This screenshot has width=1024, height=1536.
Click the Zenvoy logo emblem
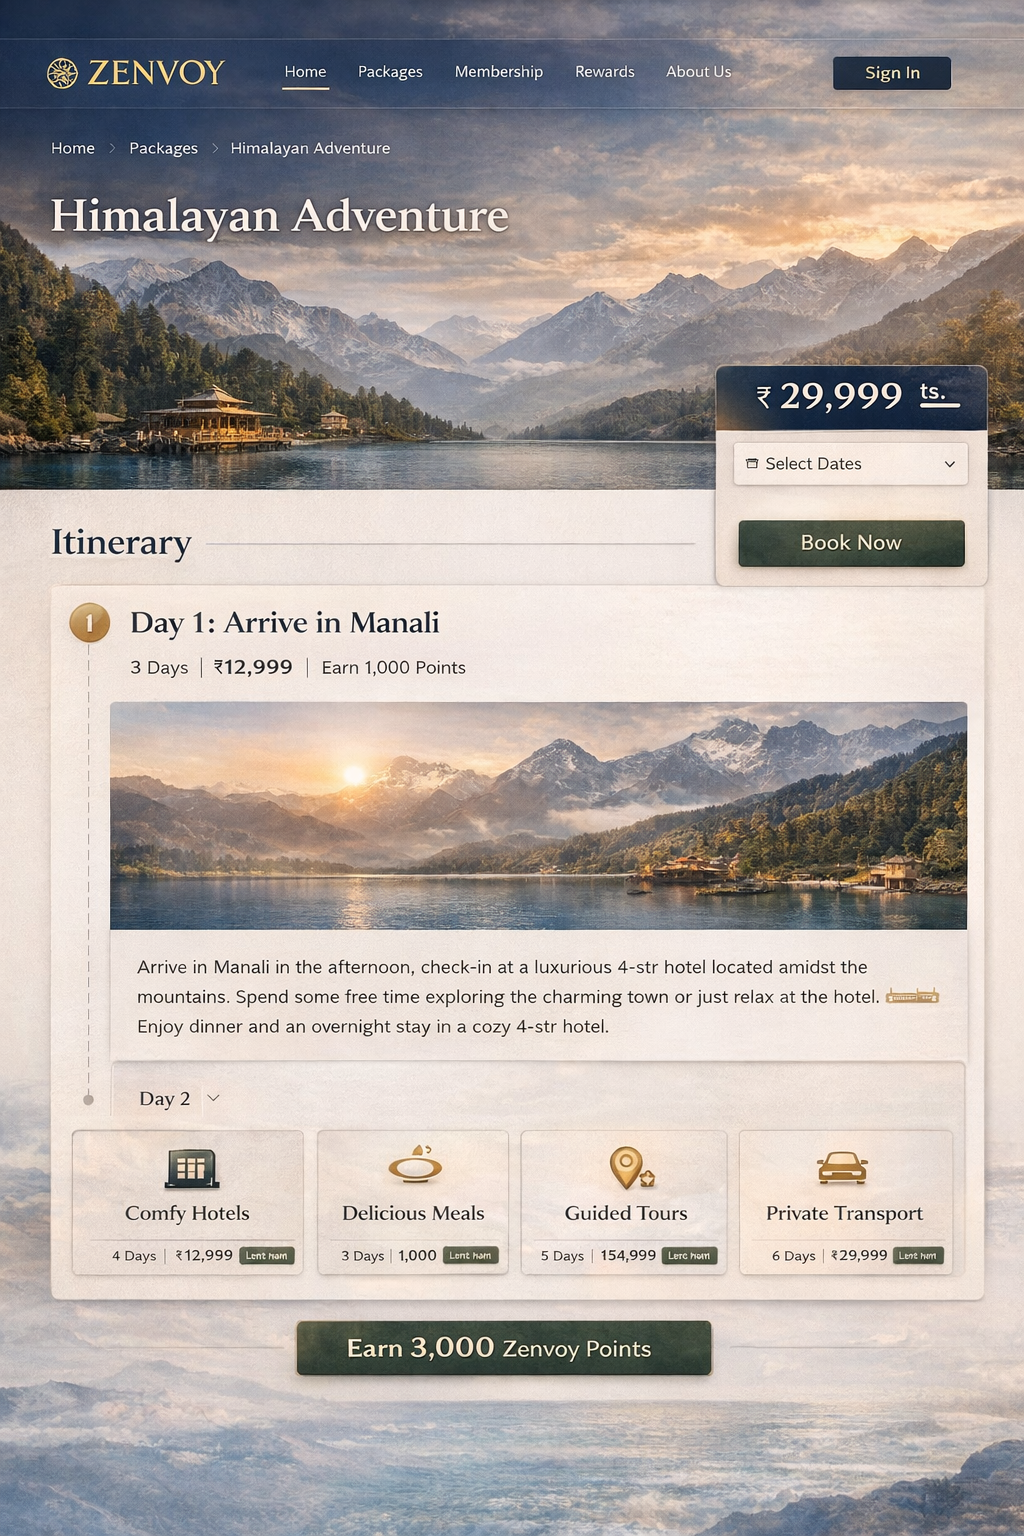tap(62, 73)
